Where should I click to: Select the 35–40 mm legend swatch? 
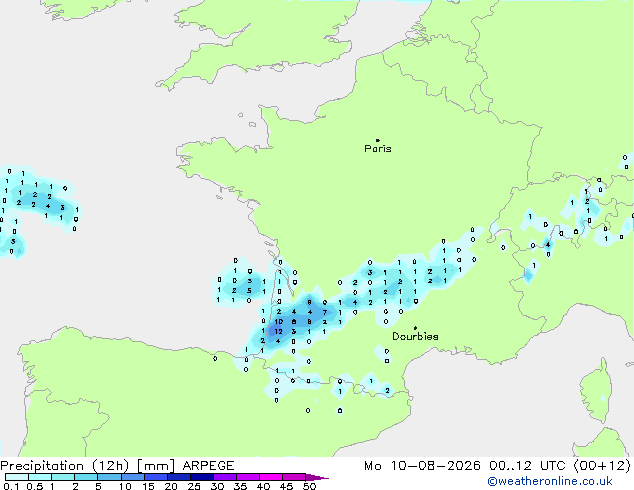coord(247,477)
